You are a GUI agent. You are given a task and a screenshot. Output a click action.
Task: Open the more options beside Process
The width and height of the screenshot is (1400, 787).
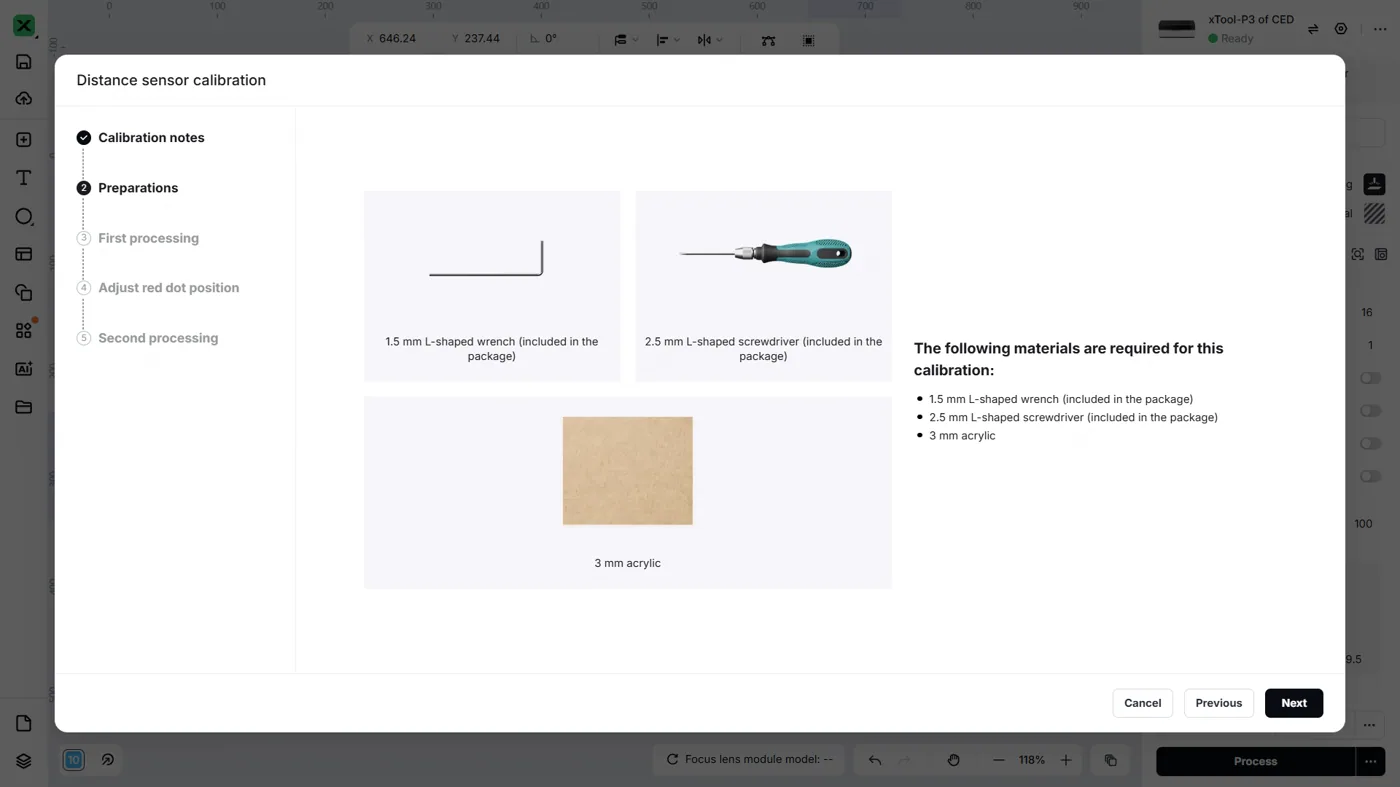[x=1370, y=761]
